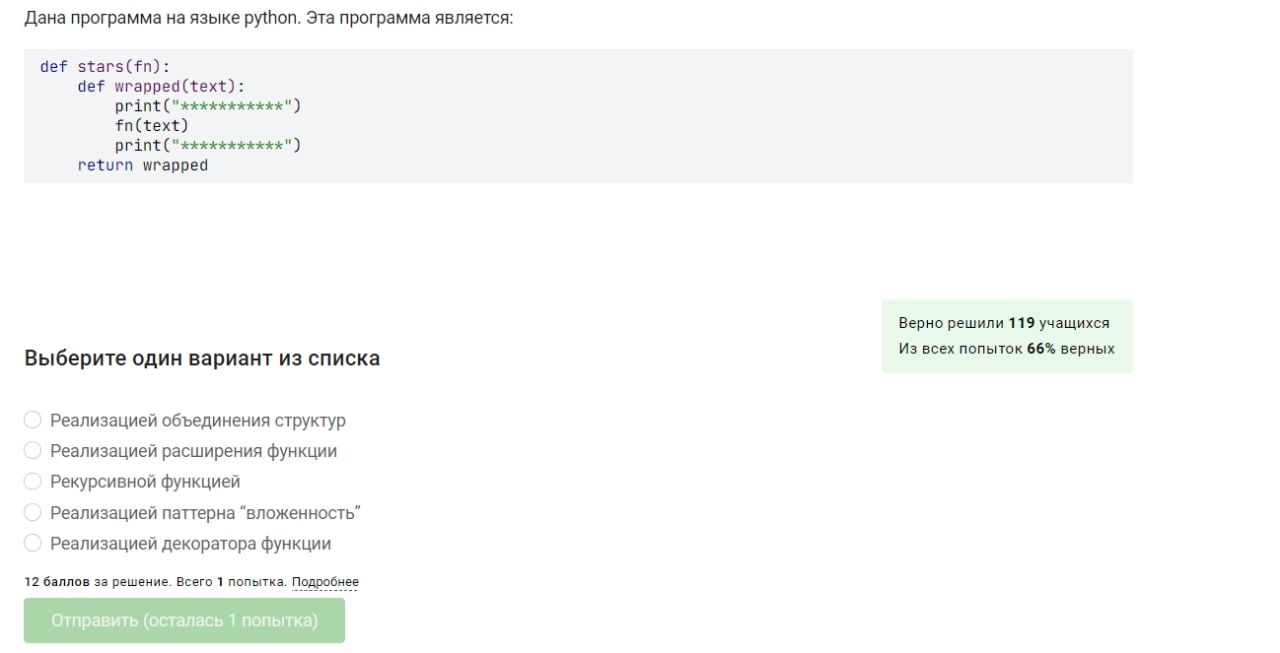The height and width of the screenshot is (653, 1280).
Task: Choose the "Реализацией расширения функции" radio button
Action: click(x=33, y=451)
